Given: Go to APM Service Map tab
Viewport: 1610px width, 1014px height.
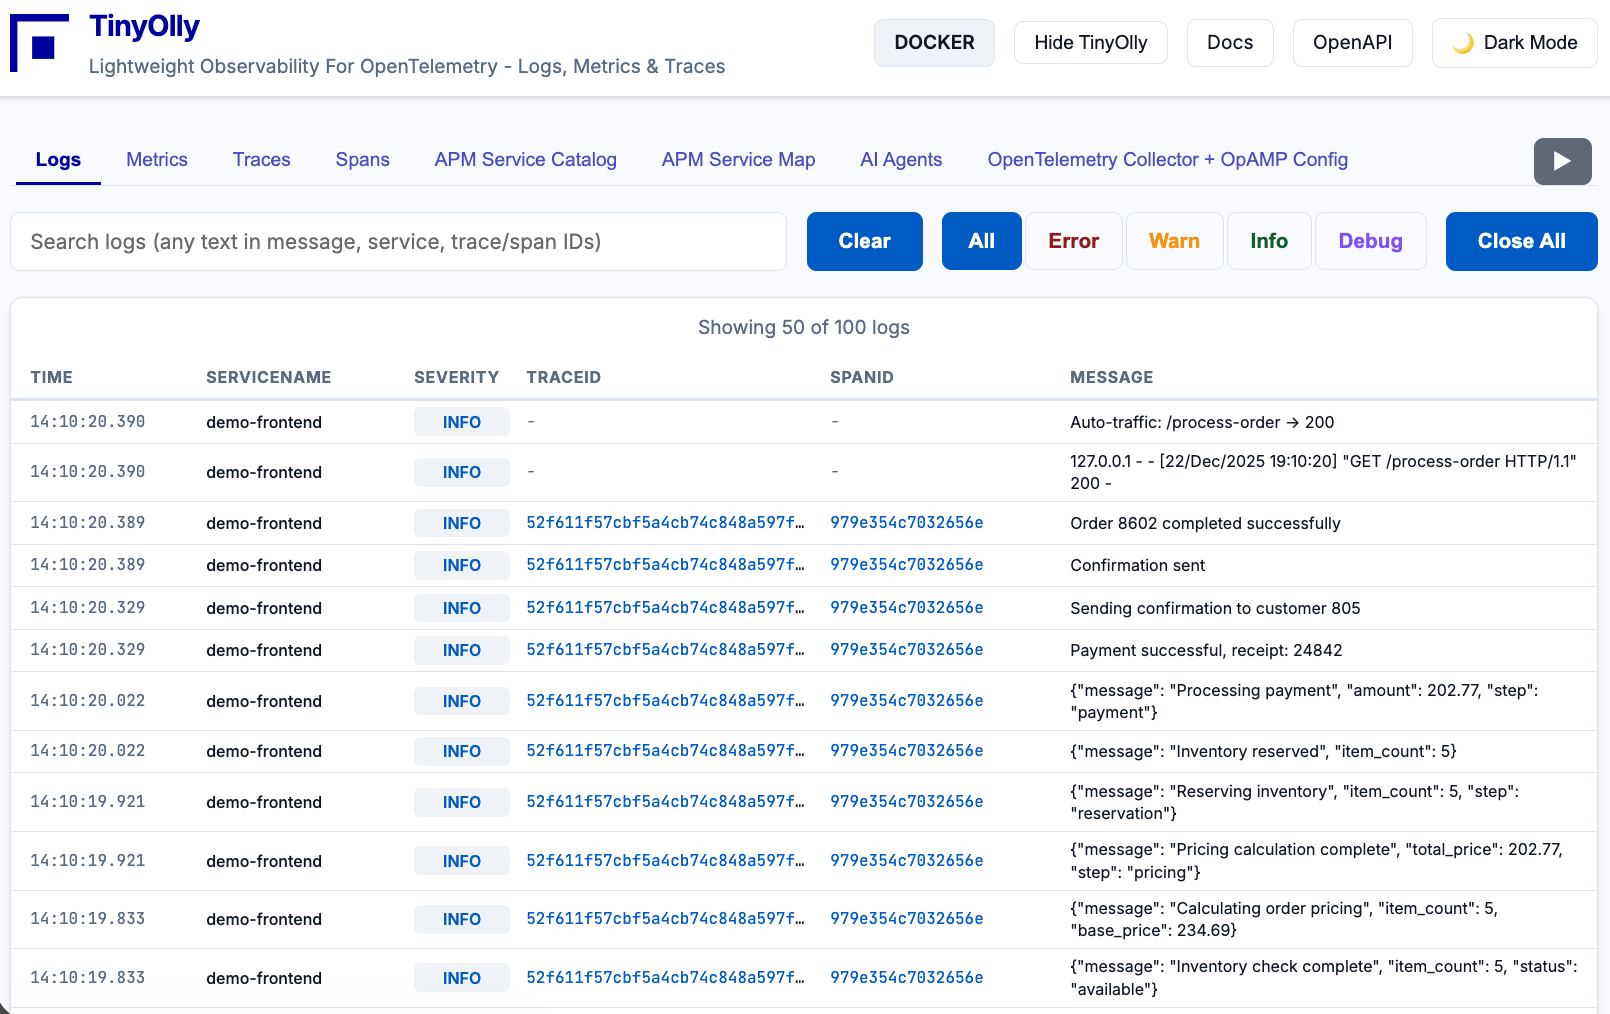Looking at the screenshot, I should point(738,160).
